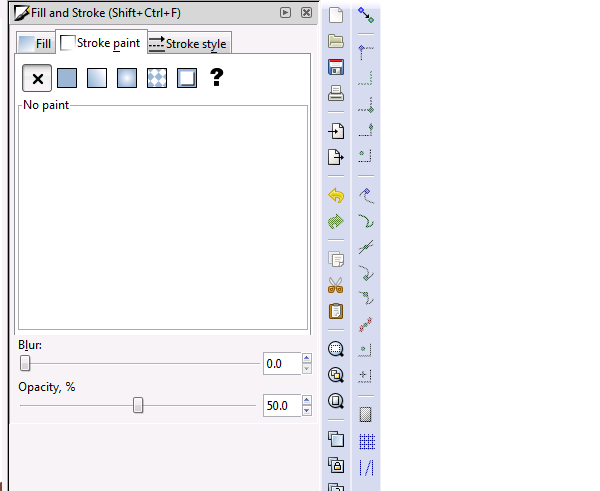Click the Paste clipboard icon

pyautogui.click(x=336, y=311)
